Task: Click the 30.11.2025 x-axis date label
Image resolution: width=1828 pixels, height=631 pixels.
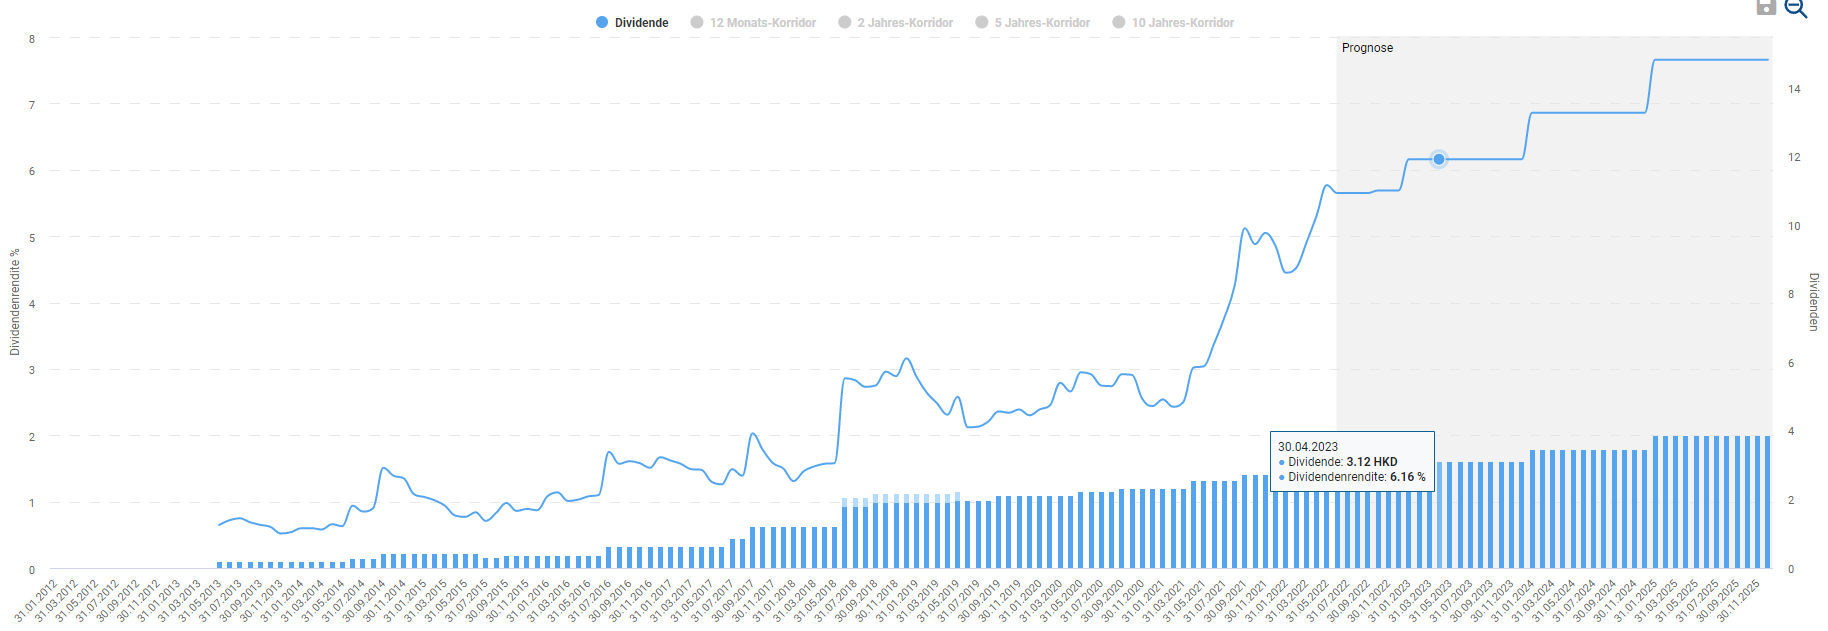Action: 1739,600
